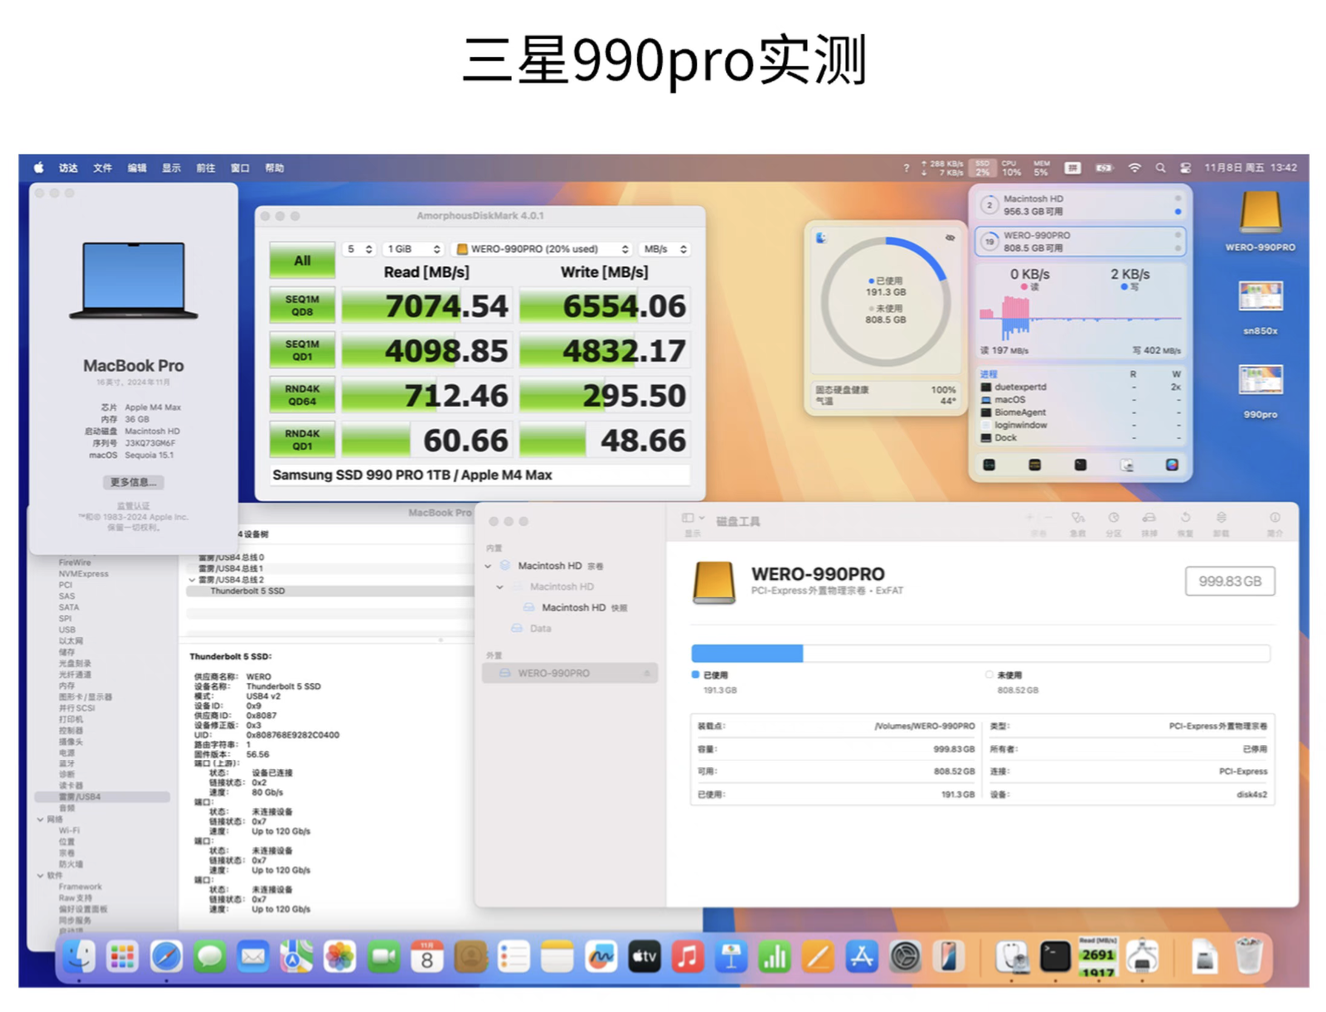The width and height of the screenshot is (1326, 1012).
Task: Open the 窗口 menu
Action: click(x=240, y=168)
